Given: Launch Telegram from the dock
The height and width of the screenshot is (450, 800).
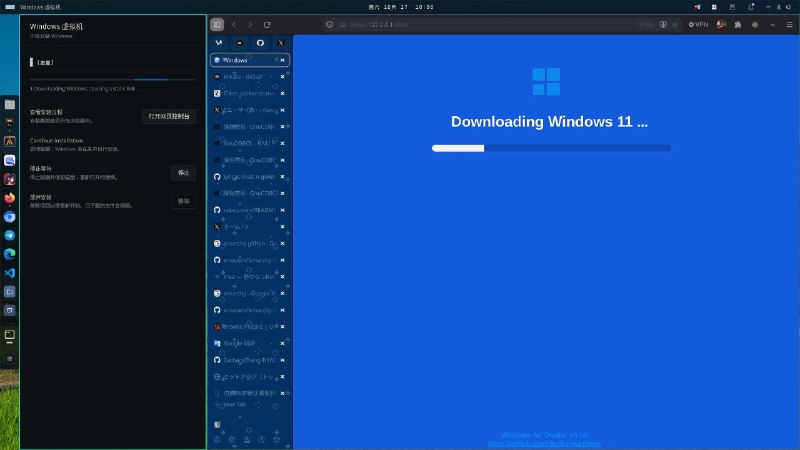Looking at the screenshot, I should pyautogui.click(x=10, y=235).
